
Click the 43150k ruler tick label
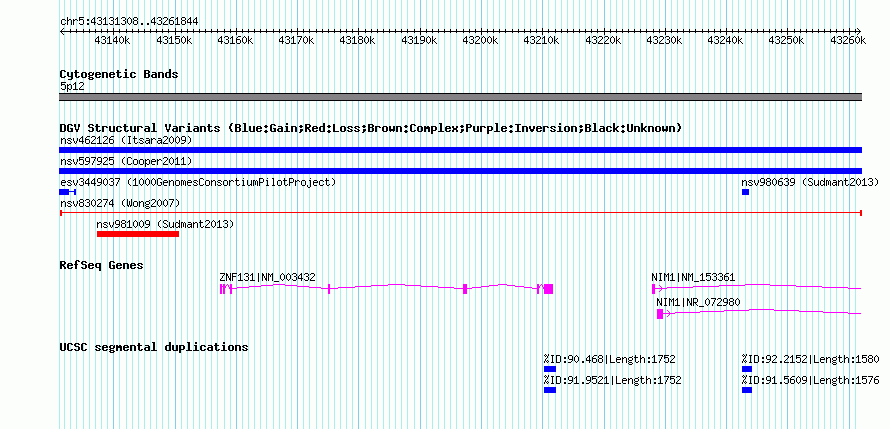click(174, 40)
